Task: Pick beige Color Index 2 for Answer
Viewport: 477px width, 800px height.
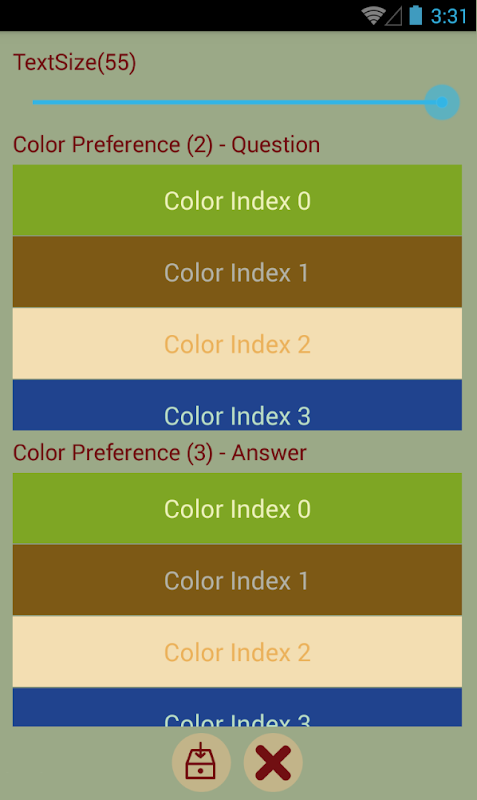Action: click(x=237, y=652)
